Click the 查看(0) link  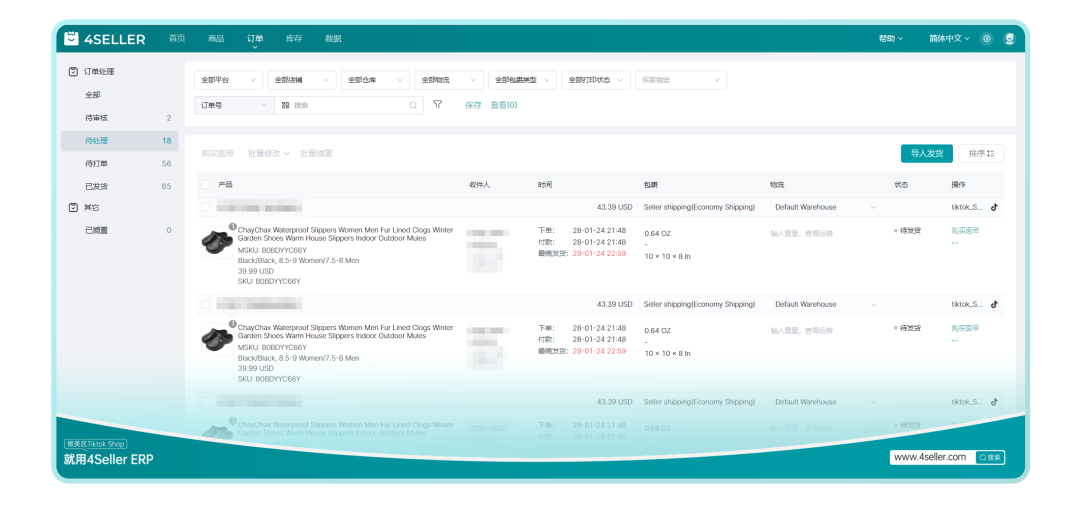pyautogui.click(x=503, y=105)
